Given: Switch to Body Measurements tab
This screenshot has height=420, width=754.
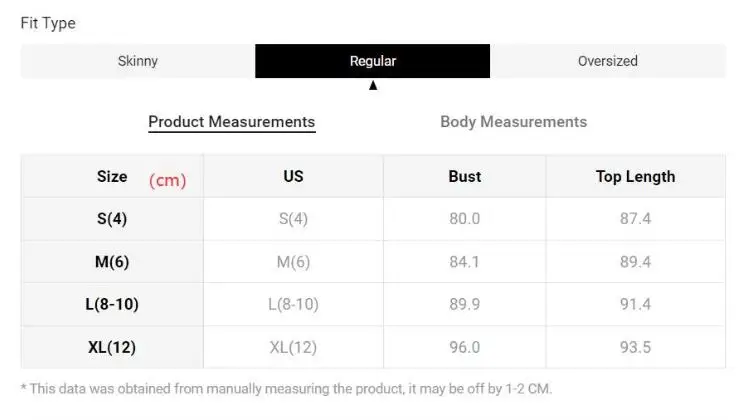Looking at the screenshot, I should [x=513, y=122].
